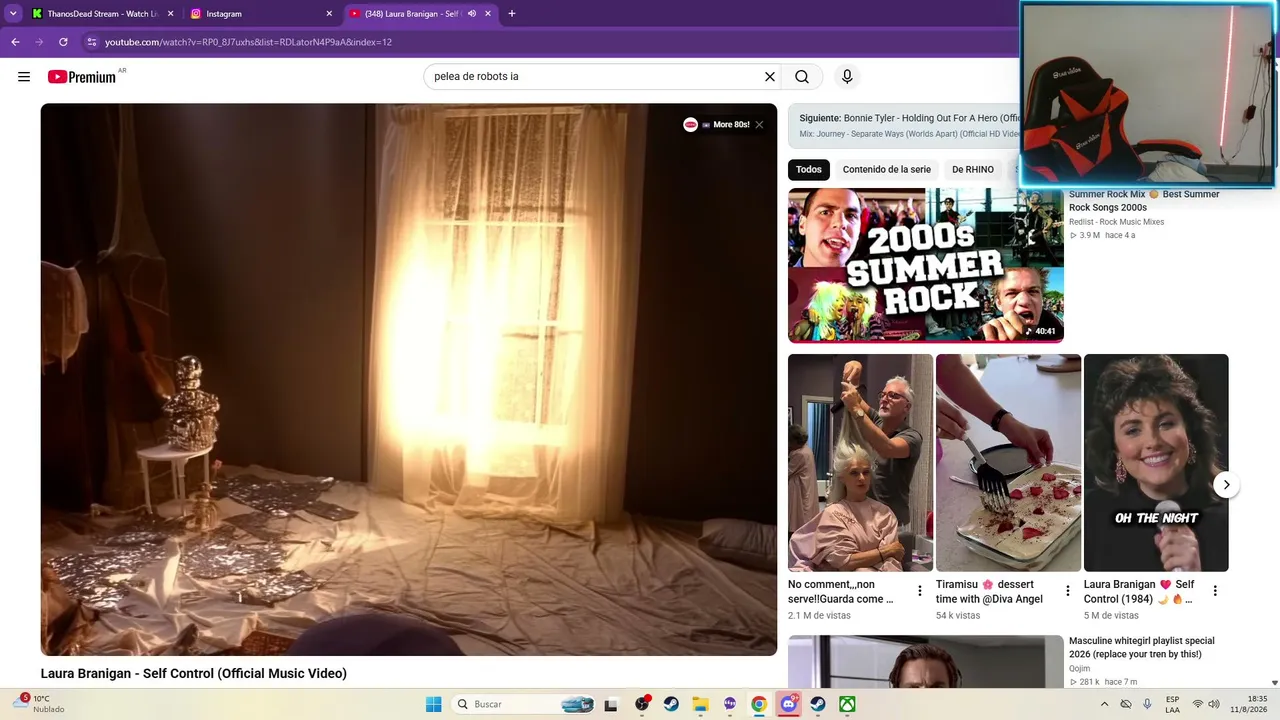
Task: Open the purple round app beside File Explorer
Action: 730,704
